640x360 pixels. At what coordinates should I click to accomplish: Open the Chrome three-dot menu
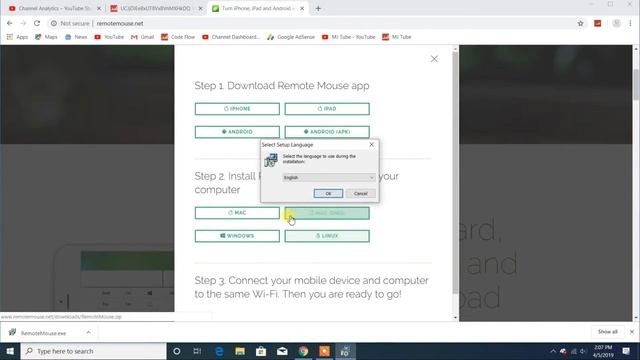(x=631, y=23)
